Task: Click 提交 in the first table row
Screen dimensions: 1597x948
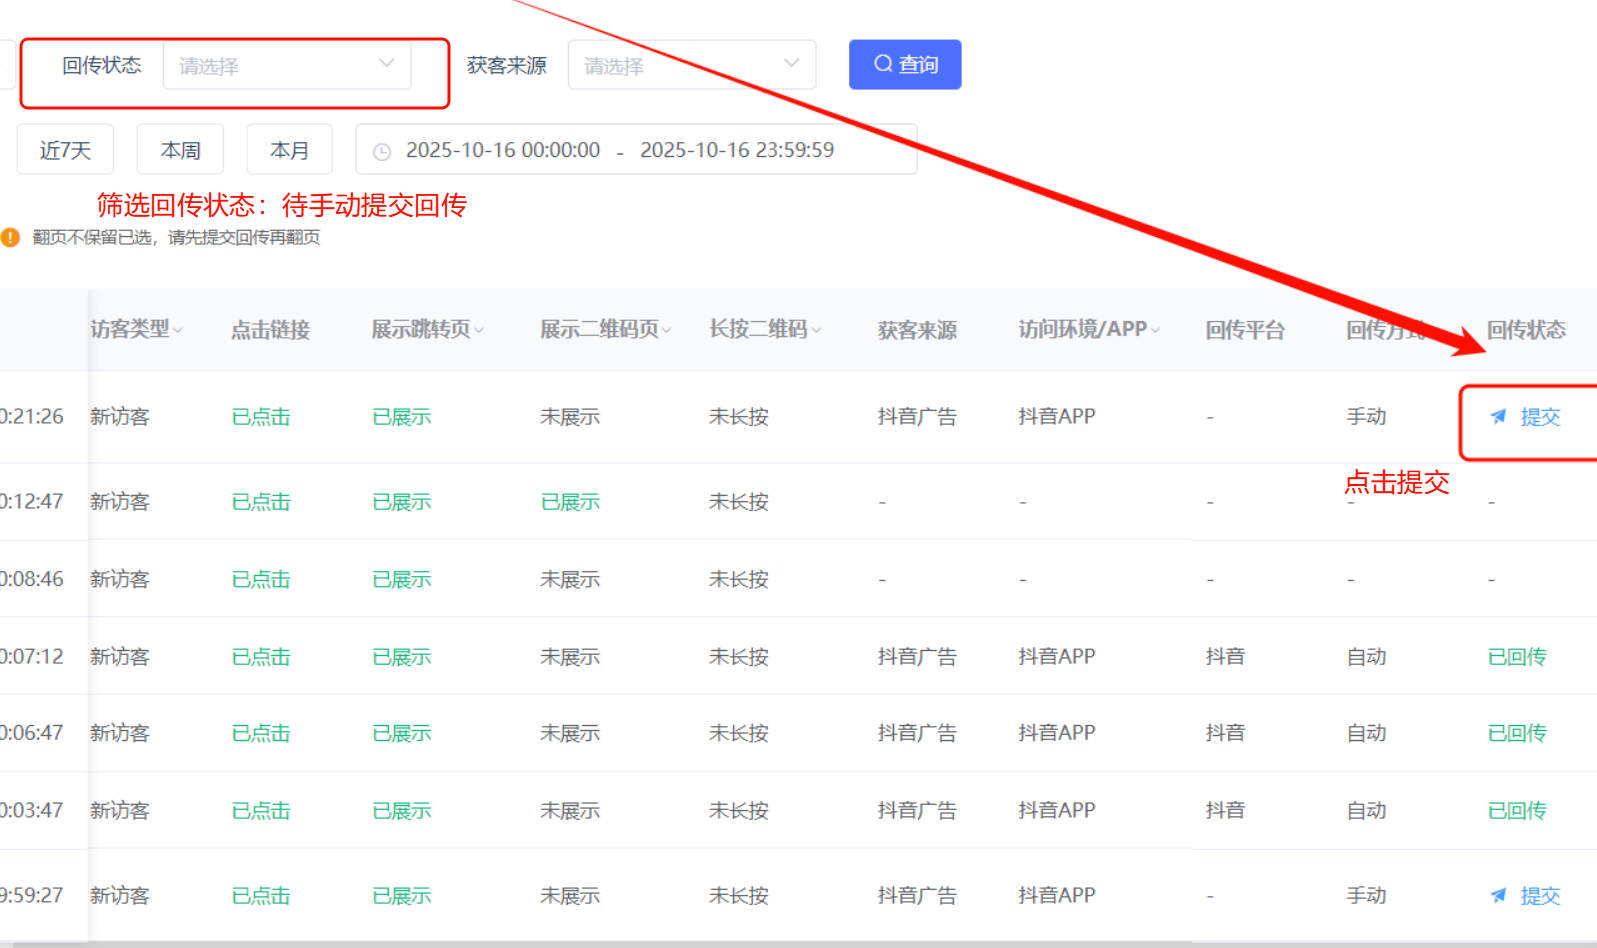Action: 1539,417
